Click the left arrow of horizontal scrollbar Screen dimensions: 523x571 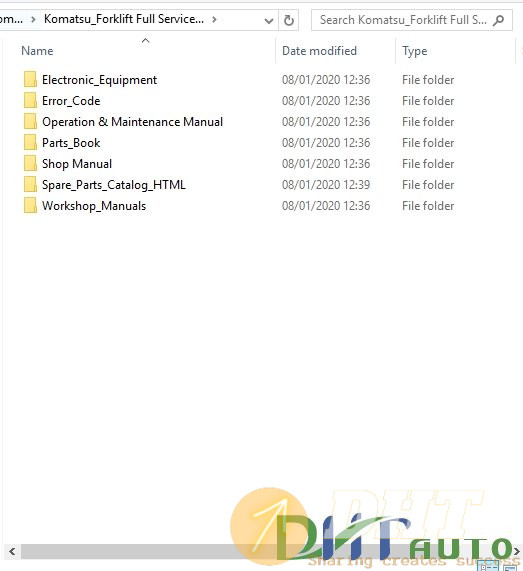click(12, 551)
